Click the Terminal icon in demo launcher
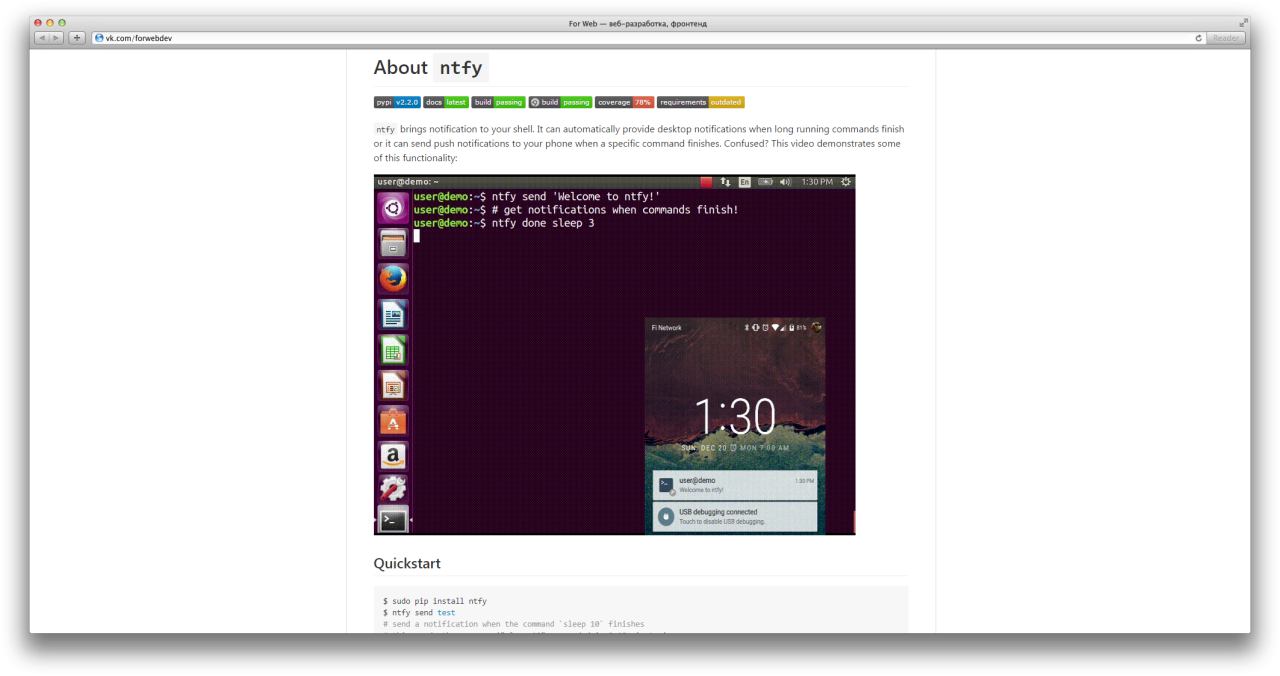This screenshot has height=676, width=1280. tap(393, 520)
